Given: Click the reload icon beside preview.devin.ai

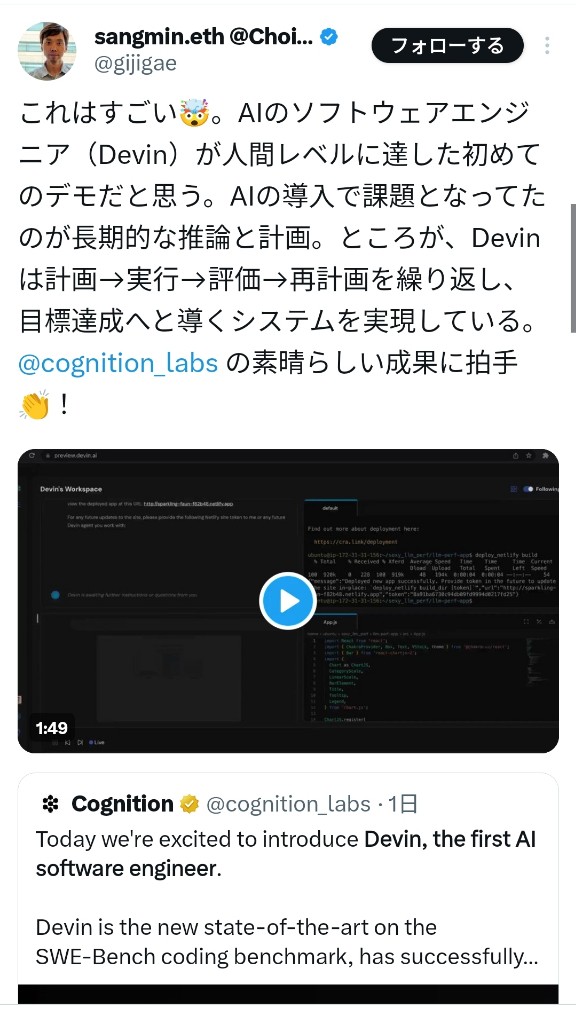Looking at the screenshot, I should pyautogui.click(x=31, y=455).
